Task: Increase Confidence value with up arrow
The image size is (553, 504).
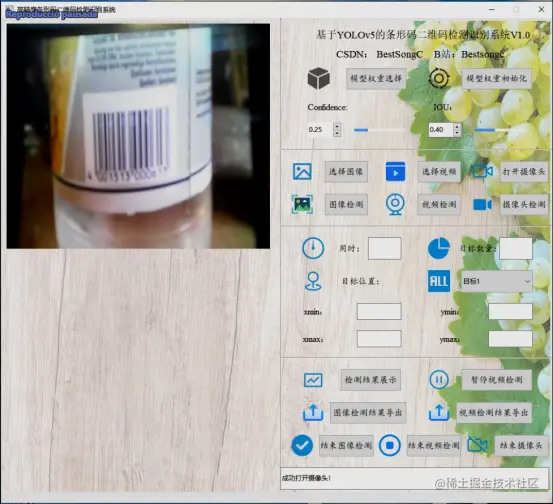Action: [337, 126]
